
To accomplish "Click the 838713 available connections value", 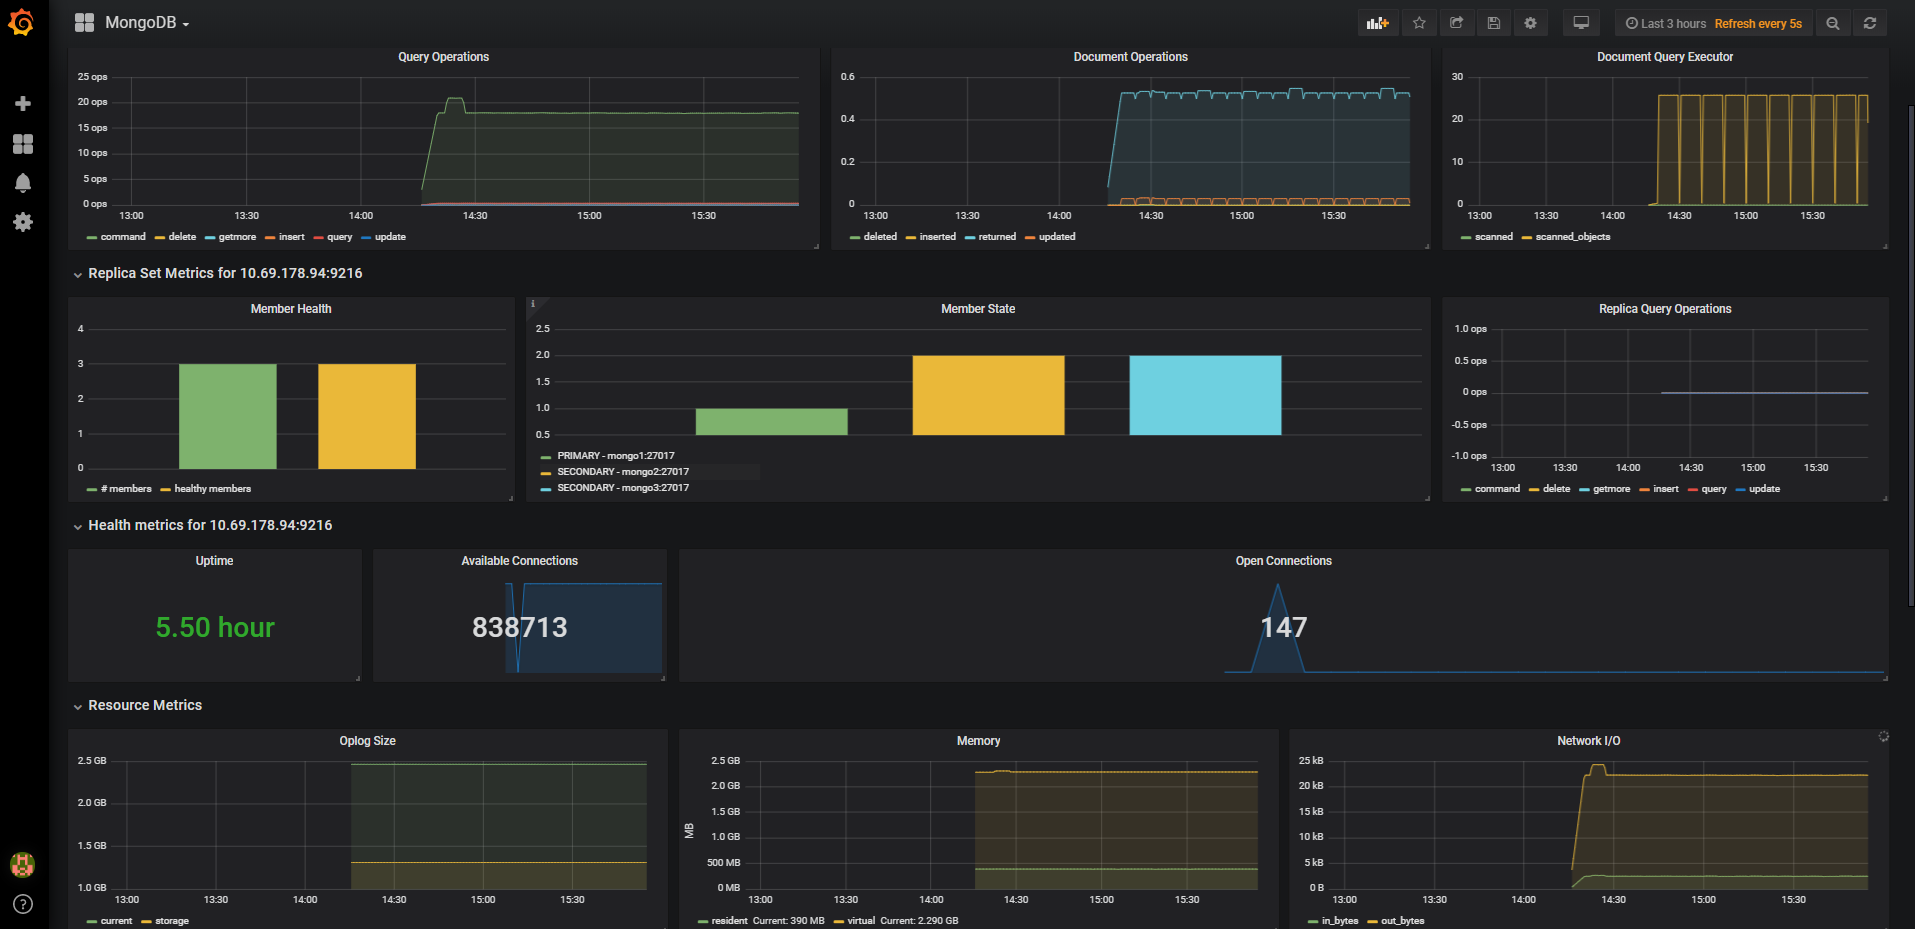I will [520, 627].
